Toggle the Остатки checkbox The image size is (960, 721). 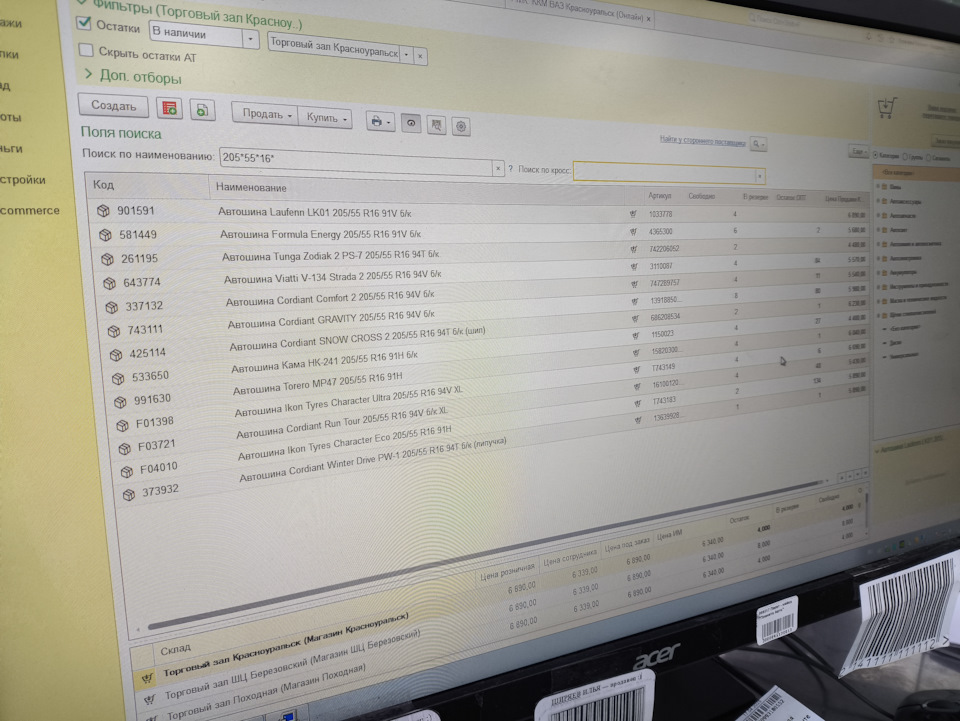[x=84, y=23]
